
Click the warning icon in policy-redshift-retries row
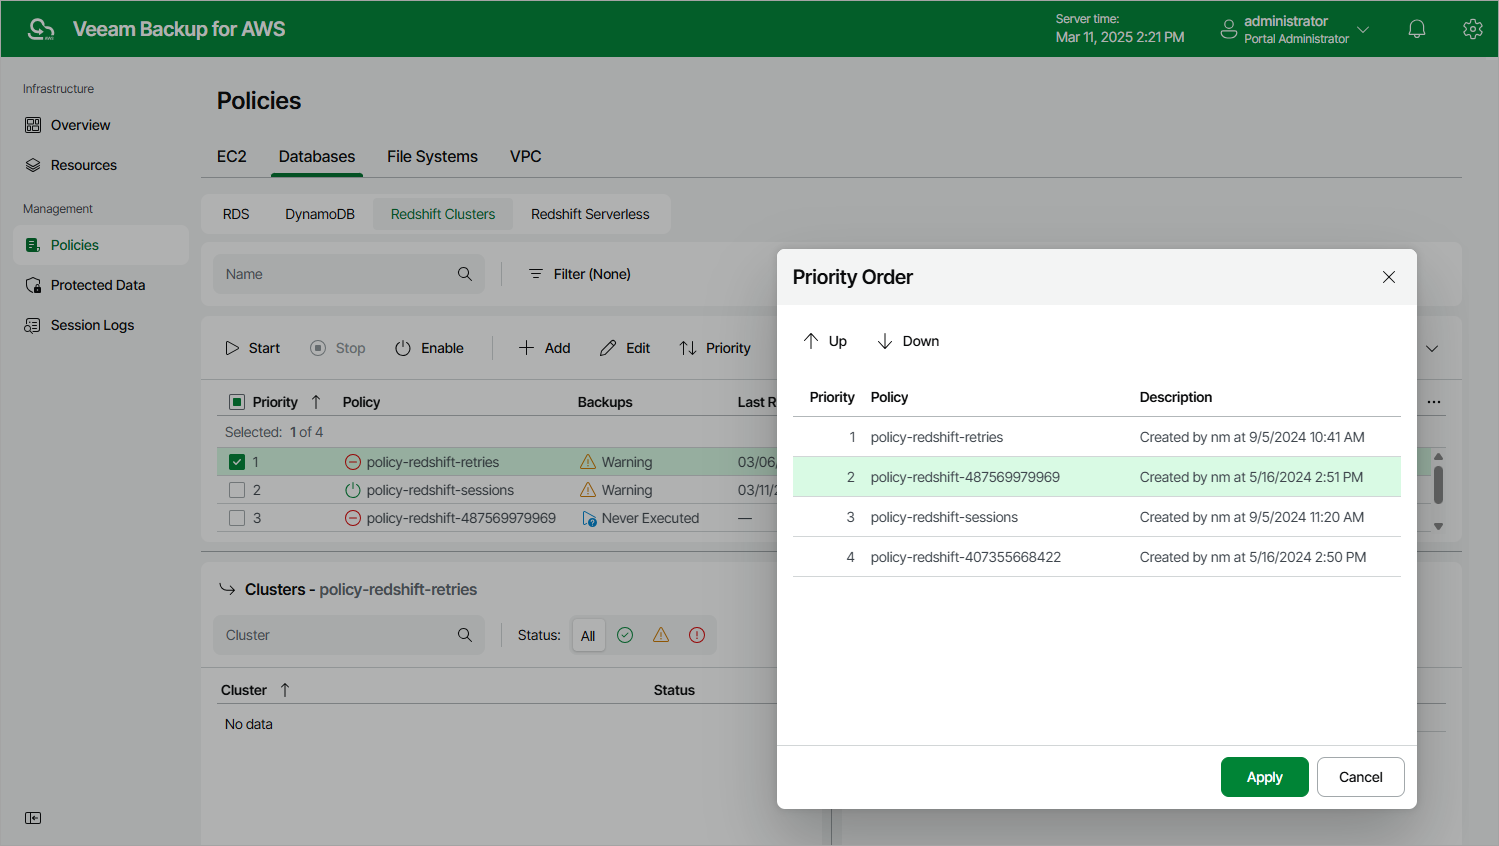click(588, 462)
